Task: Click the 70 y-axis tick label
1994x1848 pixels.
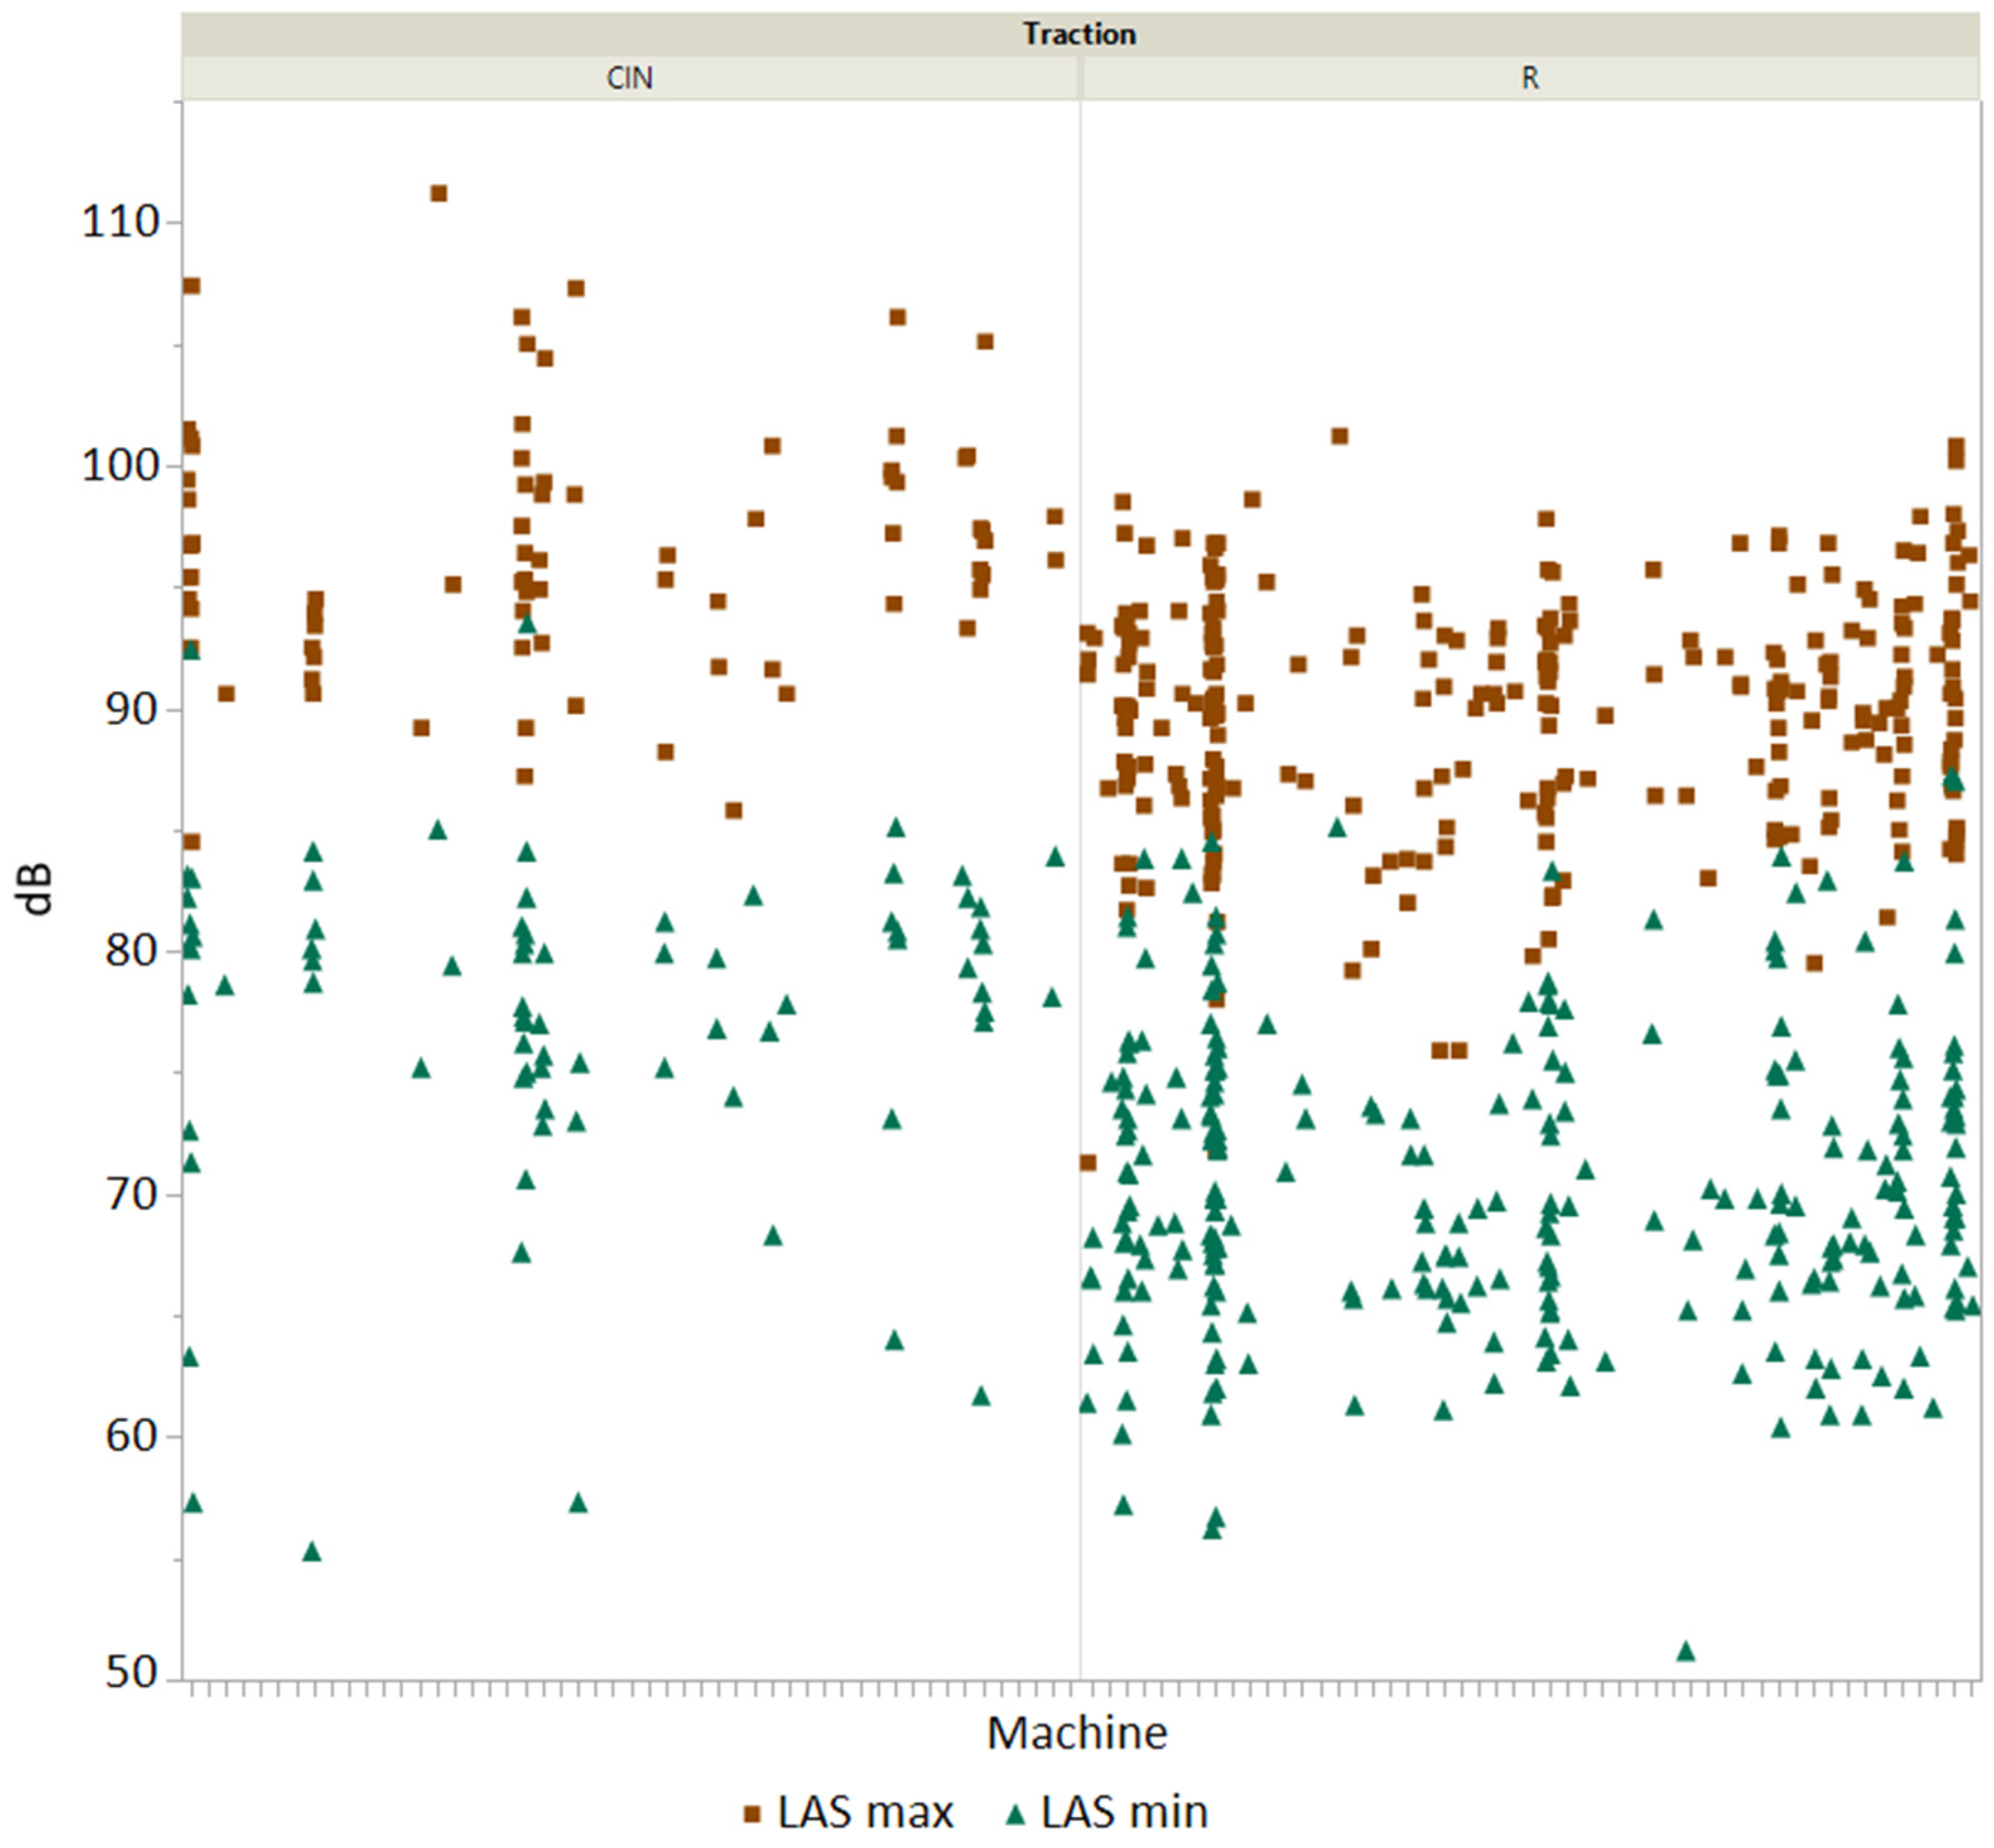Action: tap(132, 1194)
